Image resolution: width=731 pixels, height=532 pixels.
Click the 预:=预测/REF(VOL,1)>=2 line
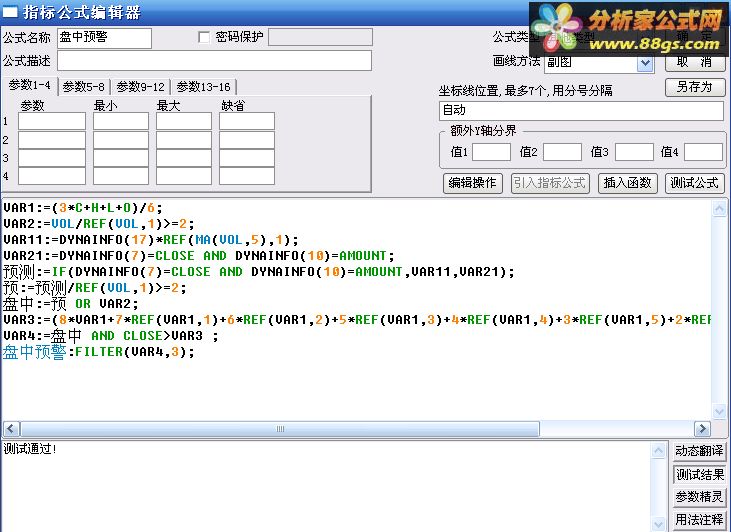(x=95, y=288)
